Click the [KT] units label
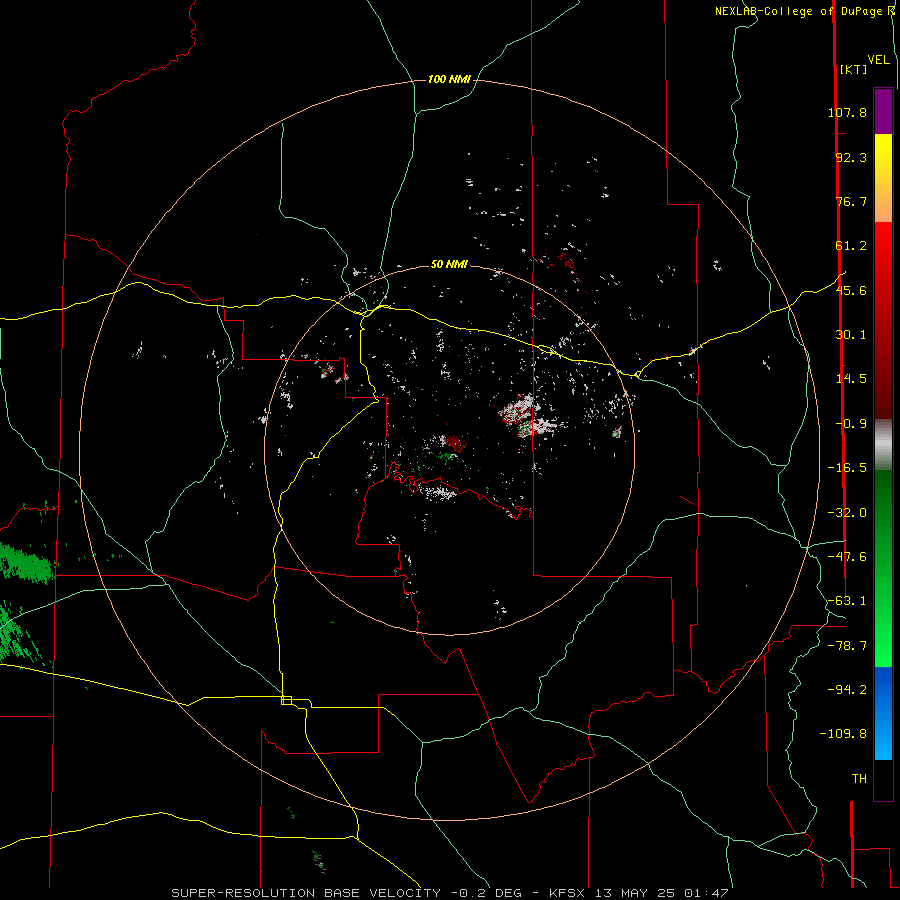This screenshot has width=900, height=900. click(x=854, y=69)
